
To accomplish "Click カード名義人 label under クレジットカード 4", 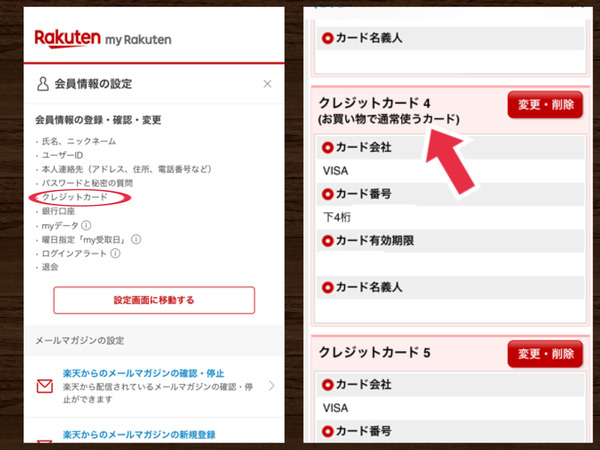I will pos(369,287).
